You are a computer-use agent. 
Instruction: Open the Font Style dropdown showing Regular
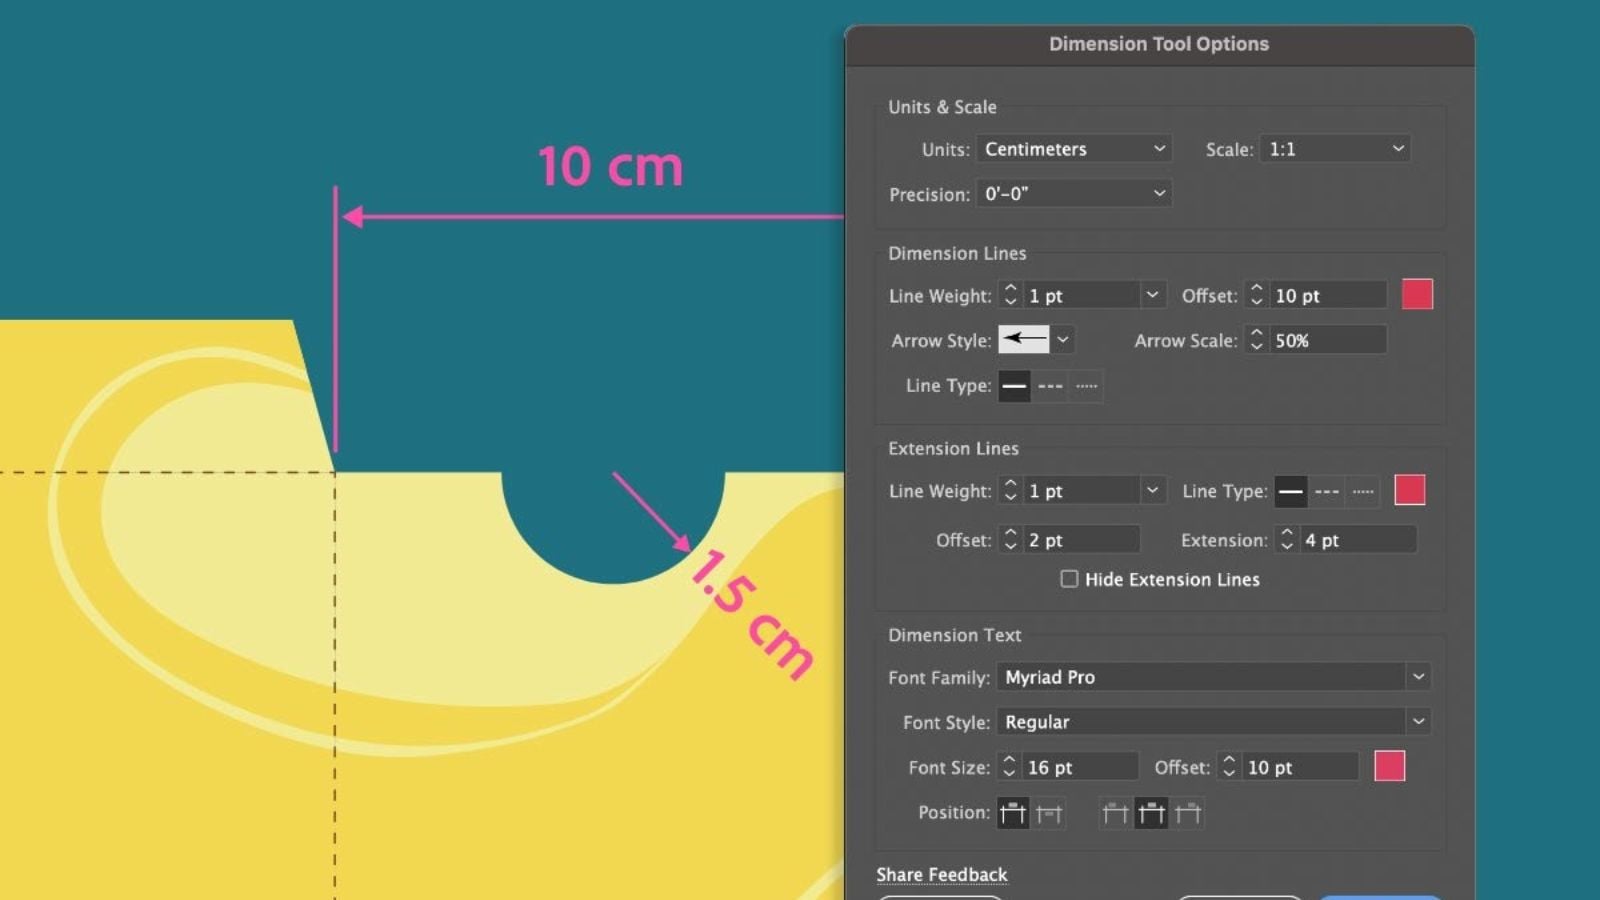1213,722
